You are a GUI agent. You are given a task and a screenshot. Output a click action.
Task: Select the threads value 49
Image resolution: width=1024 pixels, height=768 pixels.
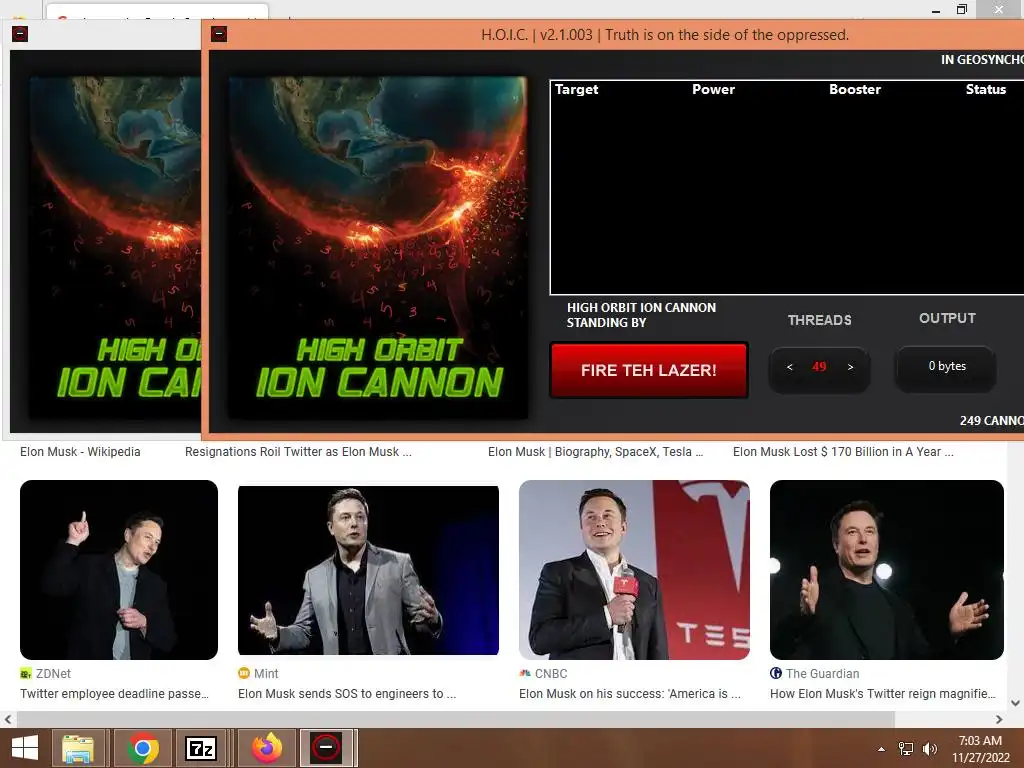click(x=820, y=366)
